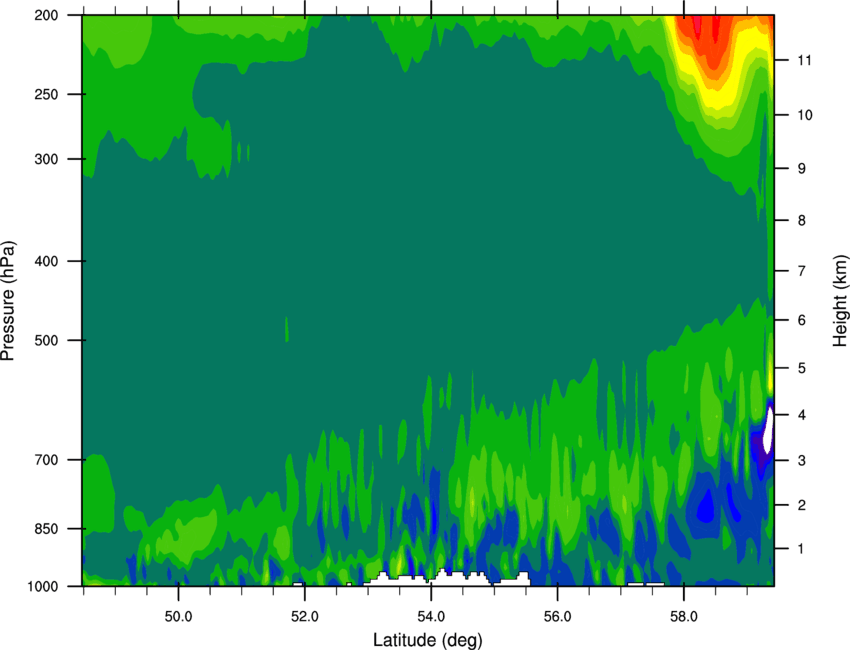This screenshot has width=850, height=650.
Task: Pick the 7 km height label
Action: click(x=802, y=271)
